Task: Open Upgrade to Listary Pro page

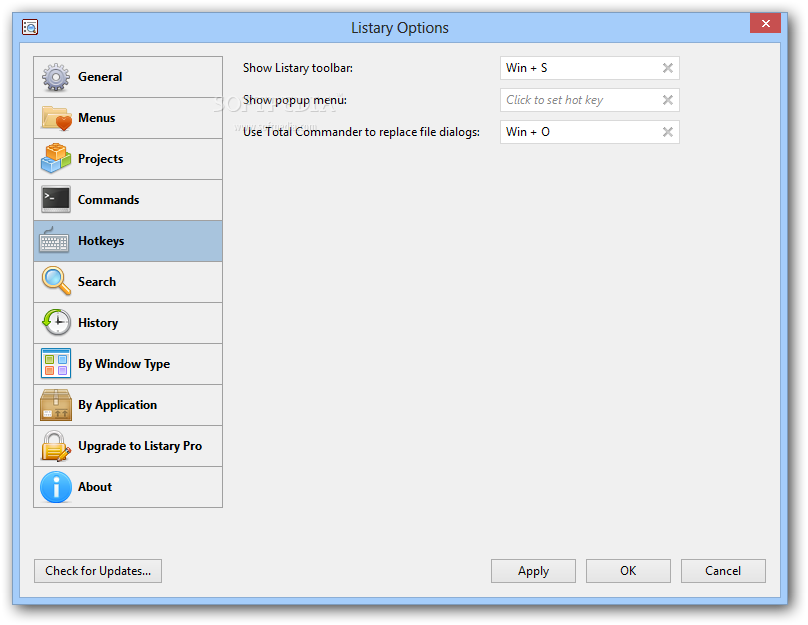Action: tap(128, 446)
